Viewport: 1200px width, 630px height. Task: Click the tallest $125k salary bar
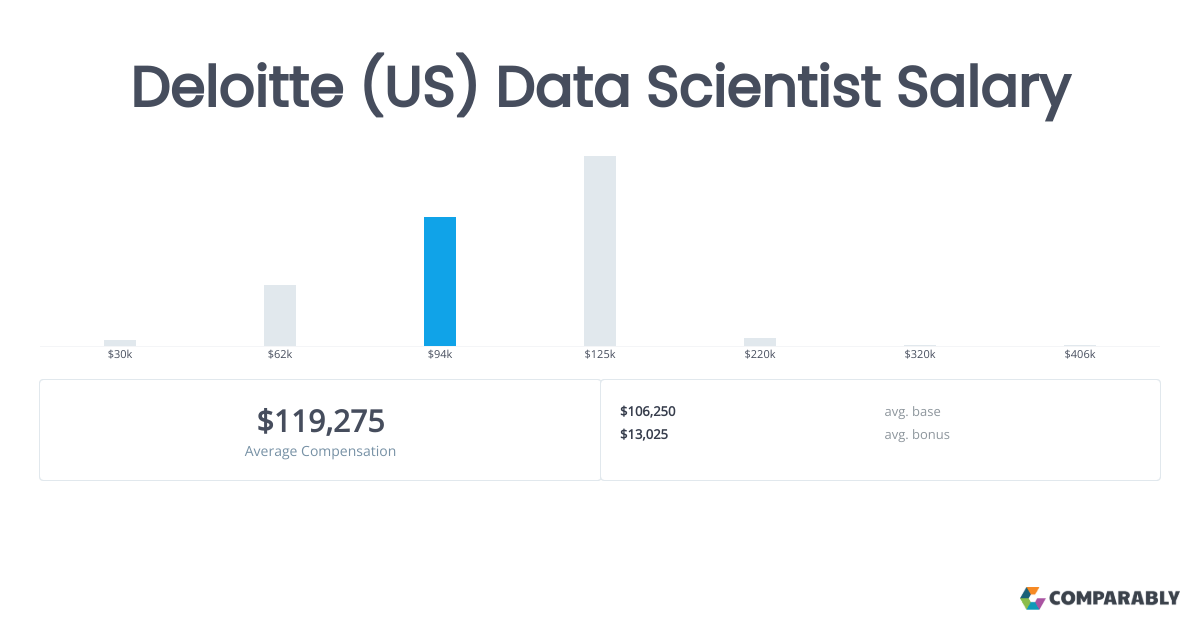600,251
